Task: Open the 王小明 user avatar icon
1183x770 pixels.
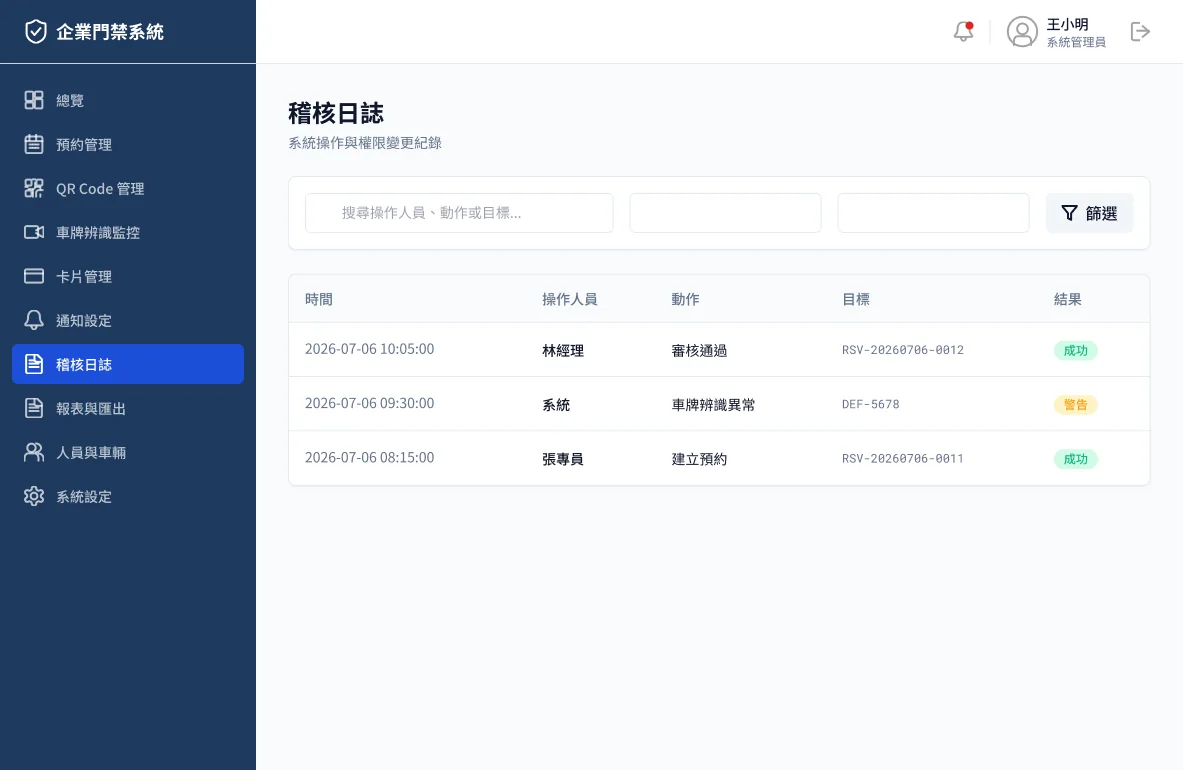Action: pos(1022,32)
